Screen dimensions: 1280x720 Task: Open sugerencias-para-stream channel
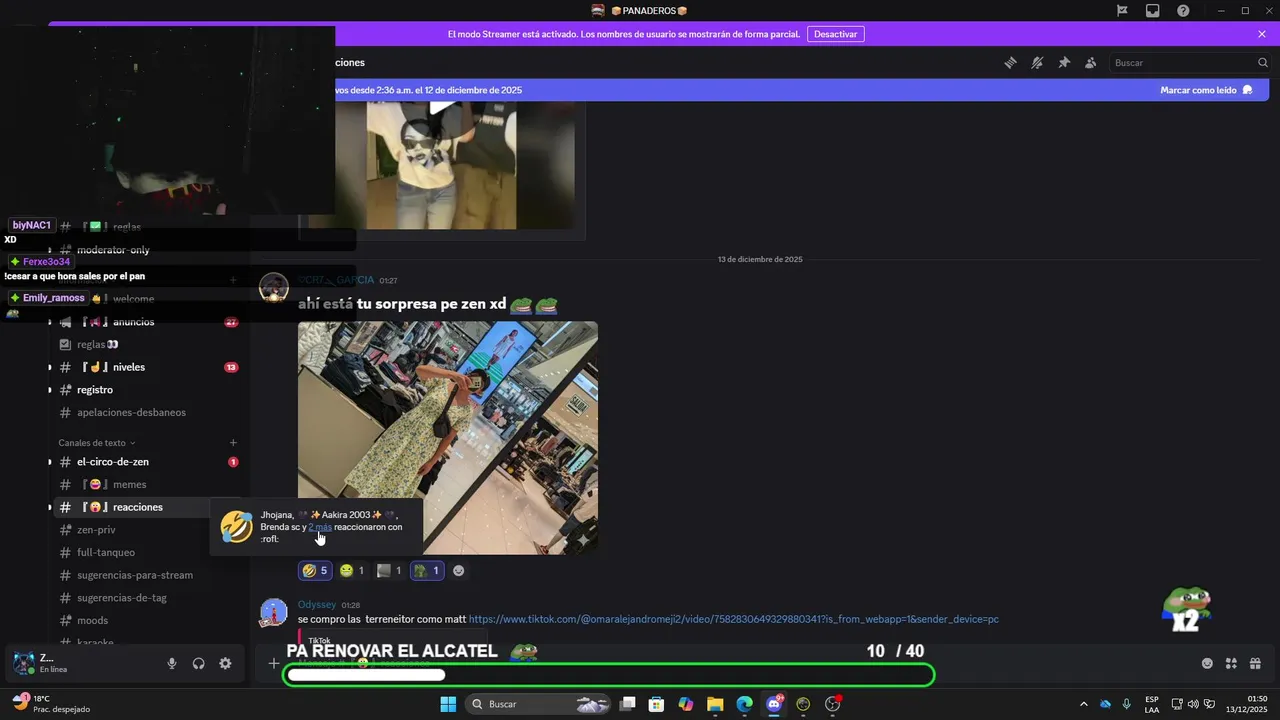[x=146, y=575]
